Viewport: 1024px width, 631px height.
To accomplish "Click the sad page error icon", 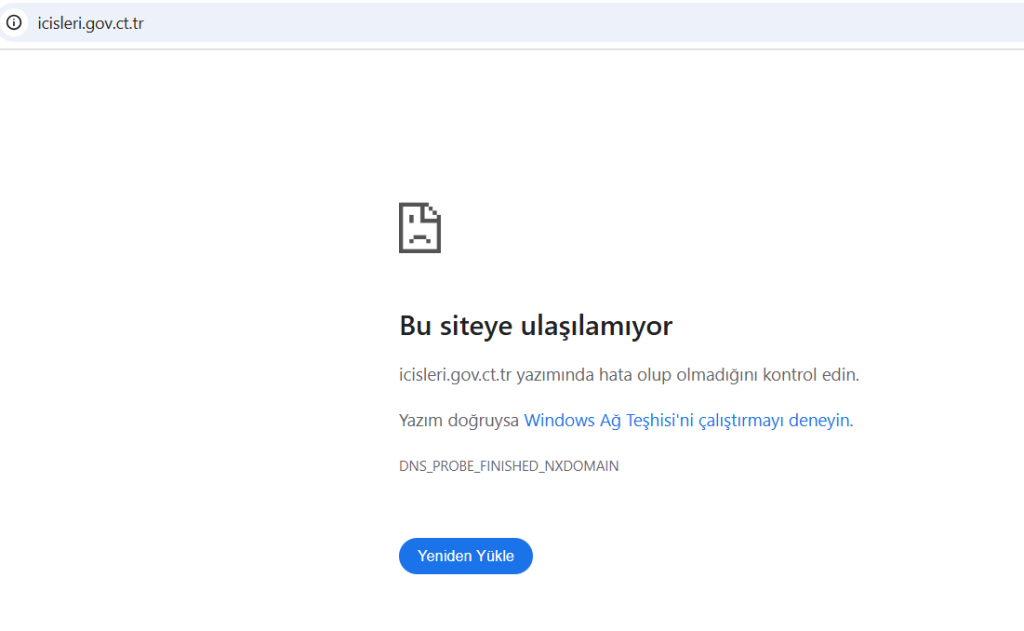I will click(x=420, y=228).
